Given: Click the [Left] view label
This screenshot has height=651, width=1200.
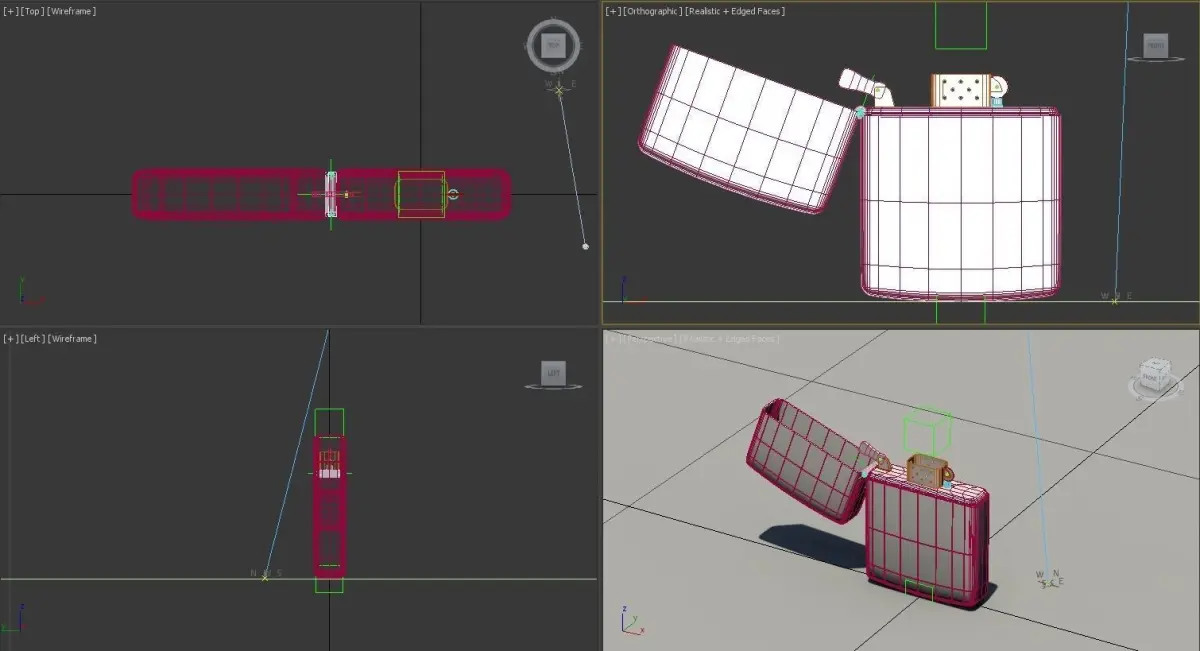Looking at the screenshot, I should point(31,339).
